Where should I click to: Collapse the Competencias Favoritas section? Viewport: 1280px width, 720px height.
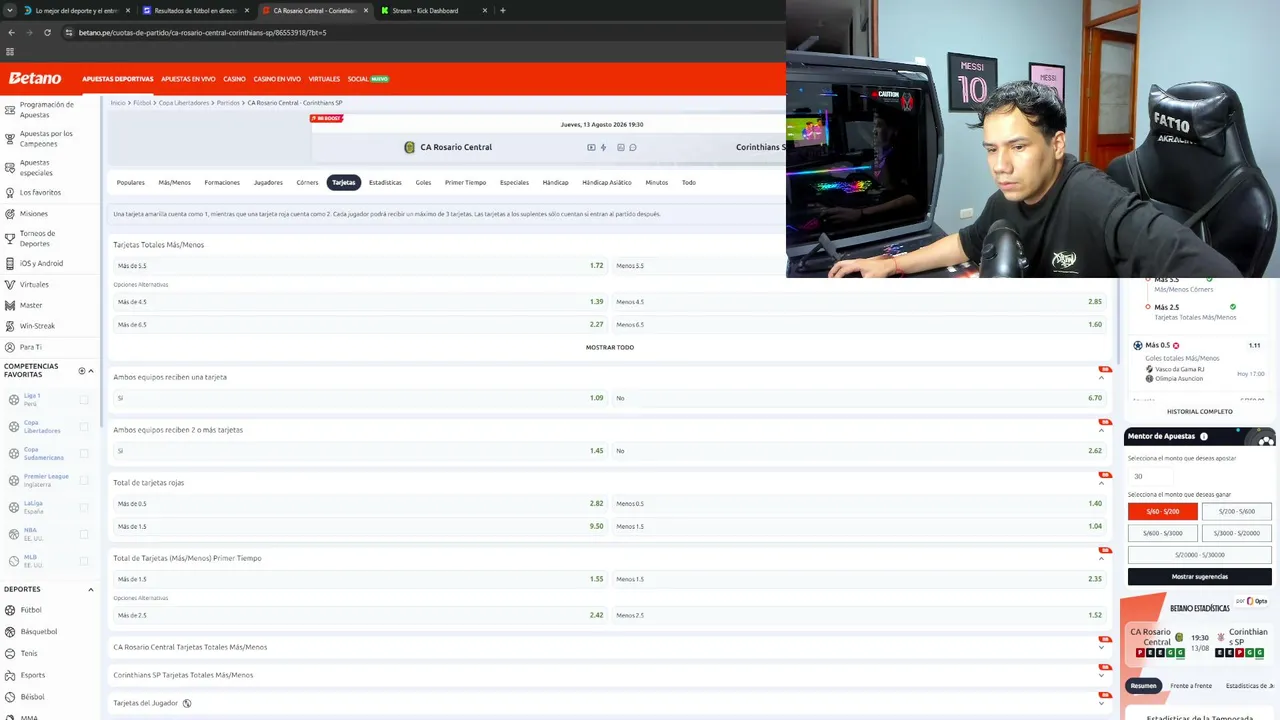coord(91,371)
